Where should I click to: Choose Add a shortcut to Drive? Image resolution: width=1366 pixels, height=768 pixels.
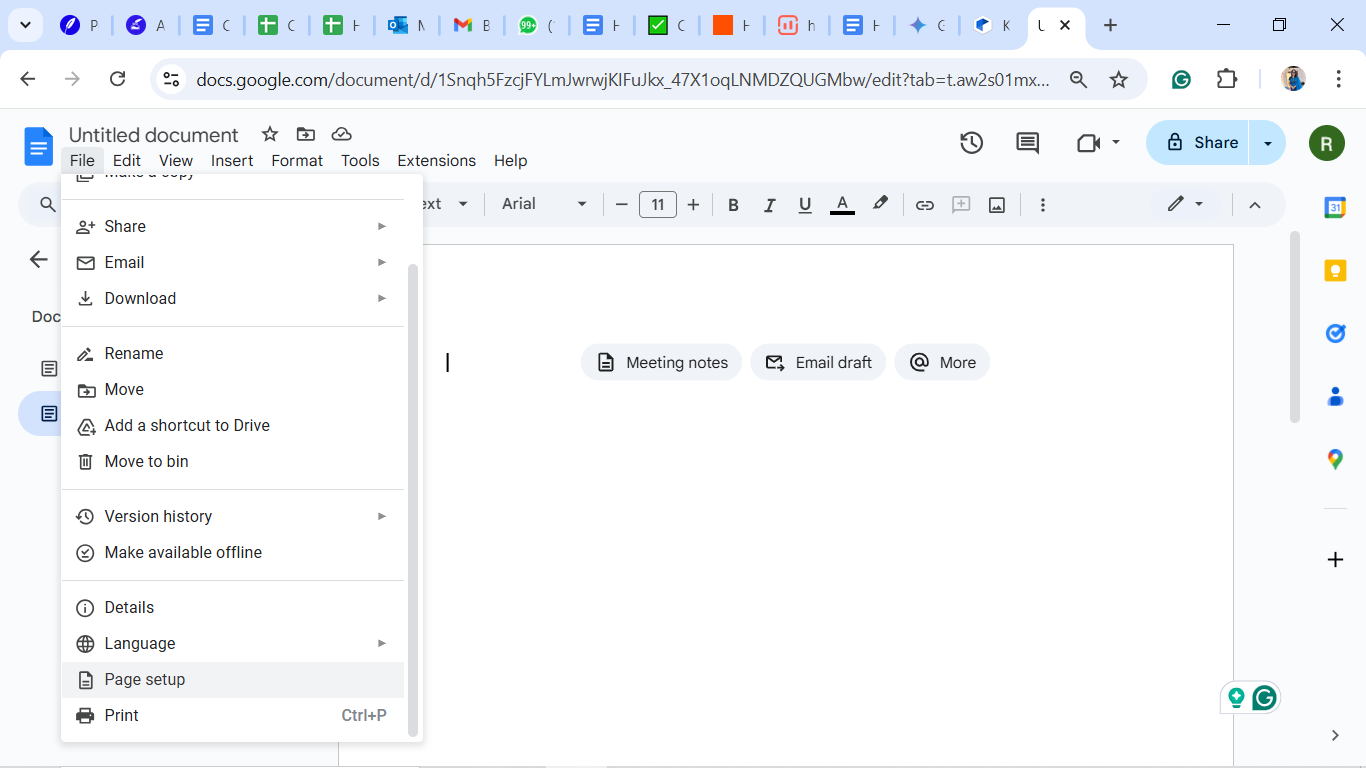click(232, 425)
